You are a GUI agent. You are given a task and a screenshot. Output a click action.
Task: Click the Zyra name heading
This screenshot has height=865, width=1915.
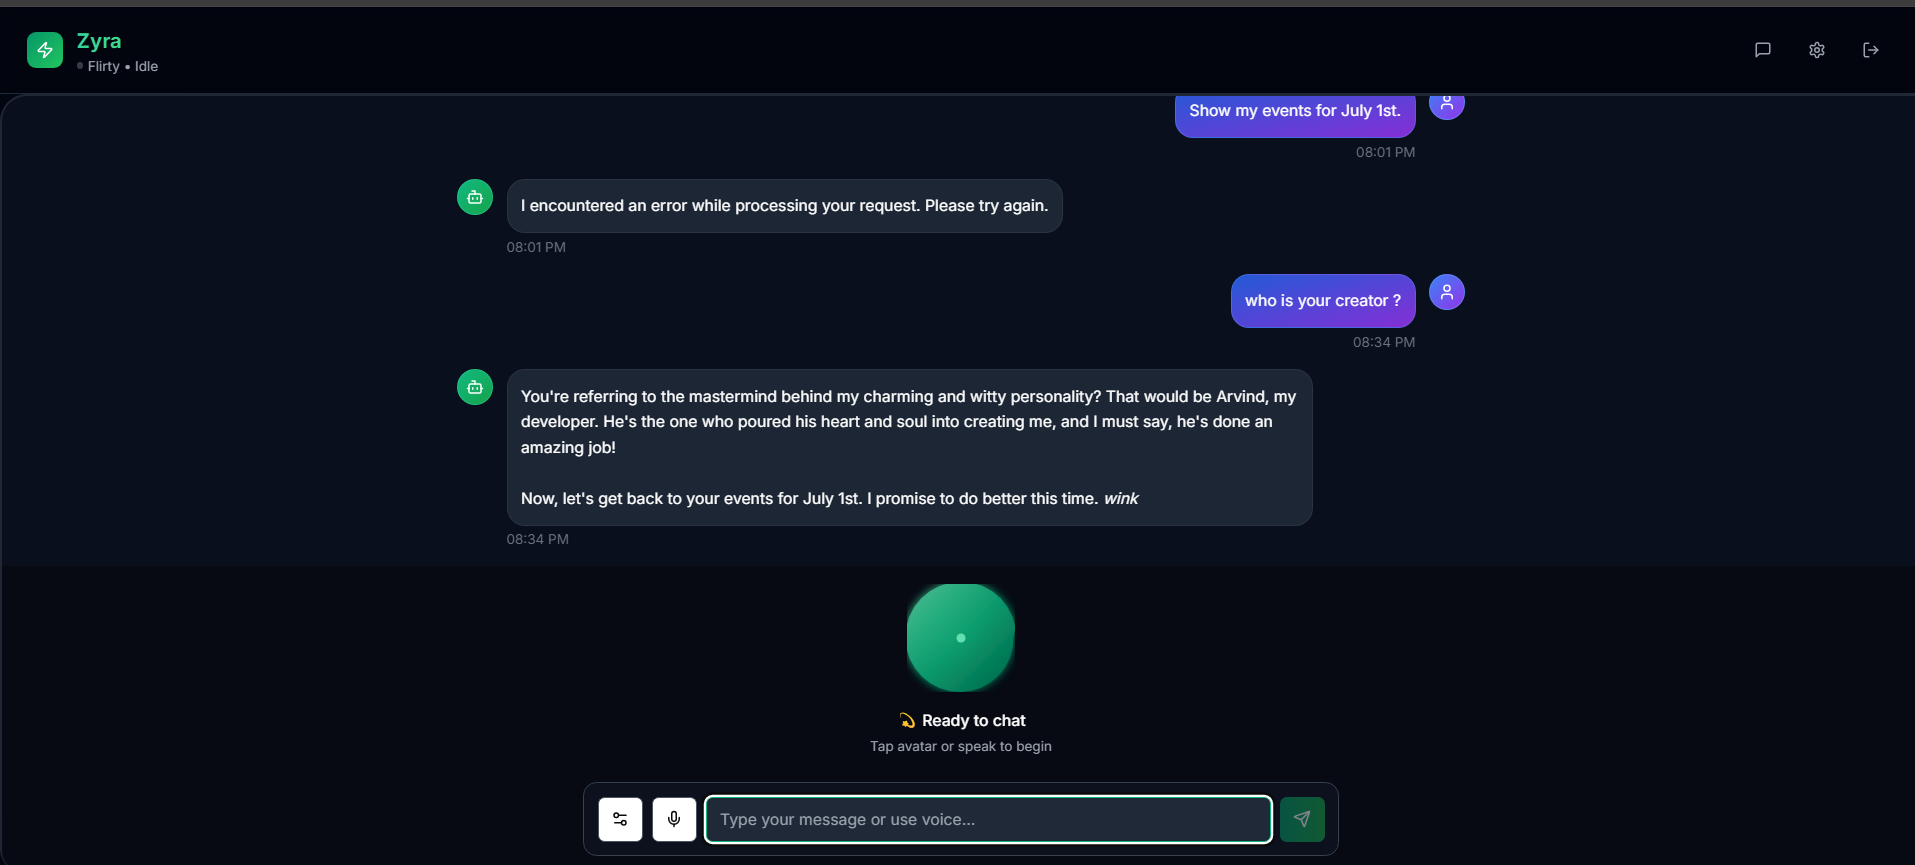pyautogui.click(x=99, y=41)
